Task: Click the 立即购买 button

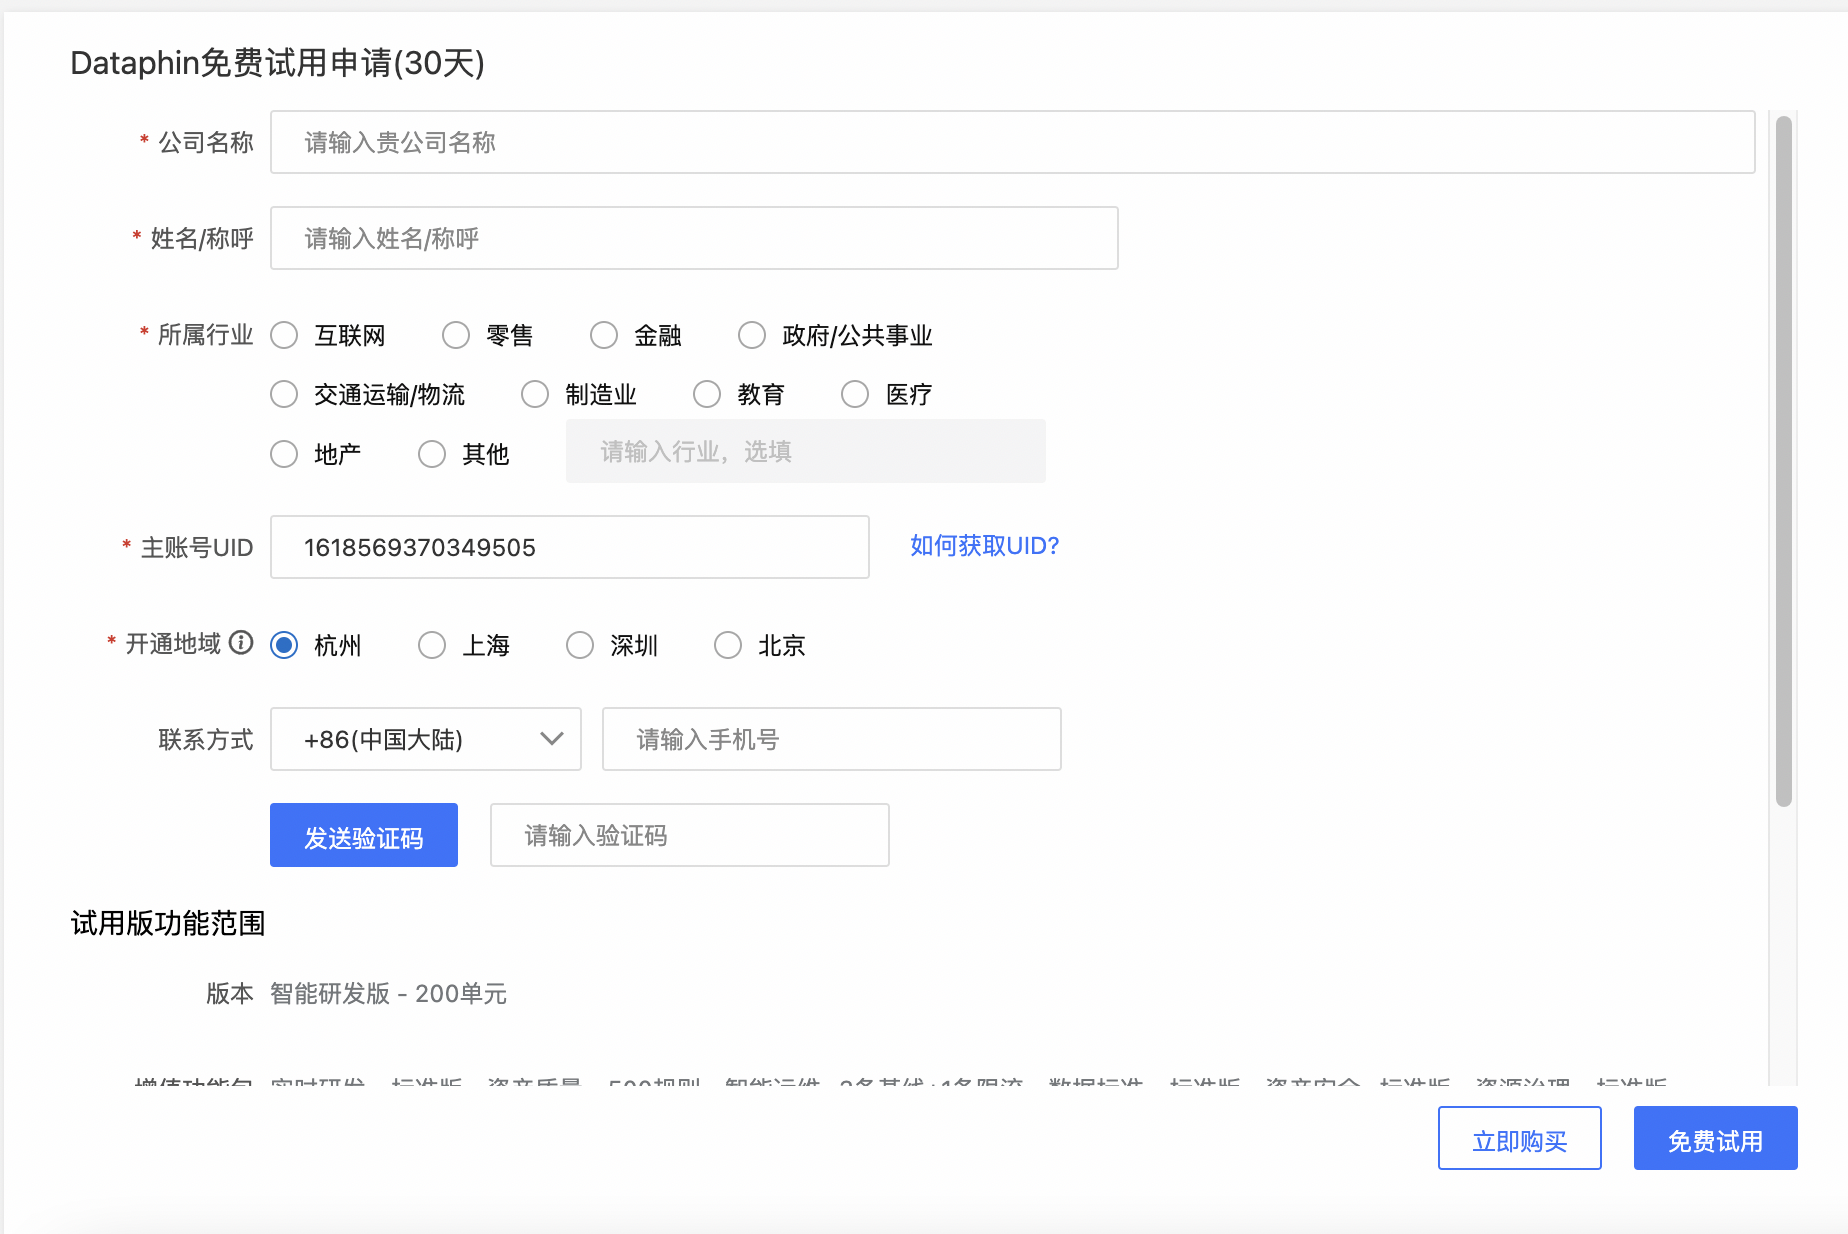Action: (x=1518, y=1138)
